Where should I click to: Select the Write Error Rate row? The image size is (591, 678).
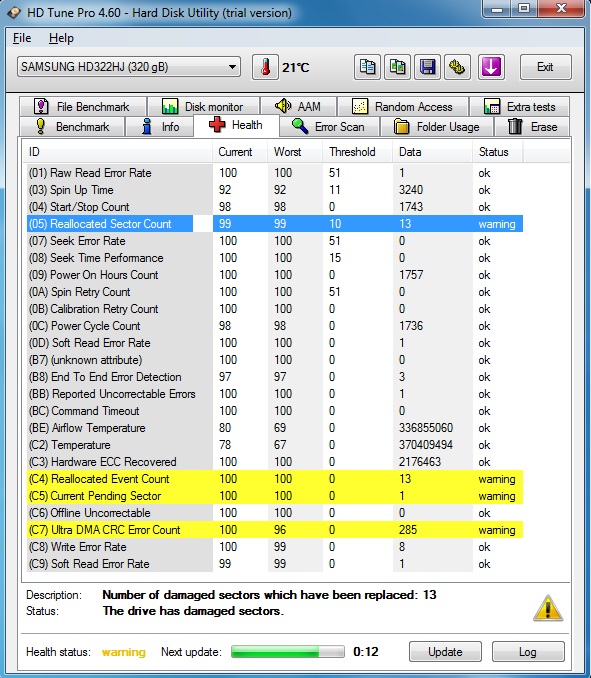pos(275,547)
